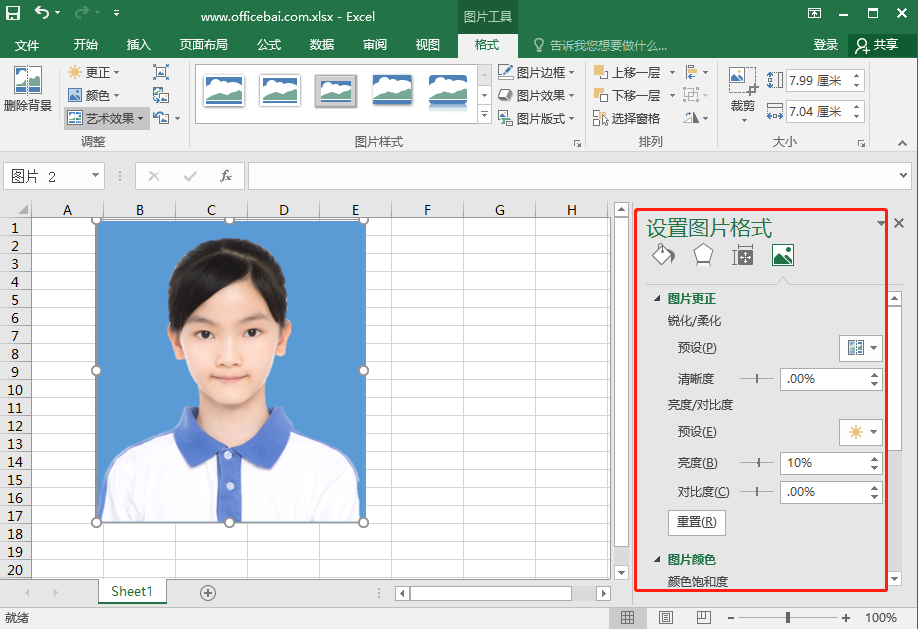Image resolution: width=918 pixels, height=629 pixels.
Task: Click the 共享 (Share) button
Action: (x=877, y=45)
